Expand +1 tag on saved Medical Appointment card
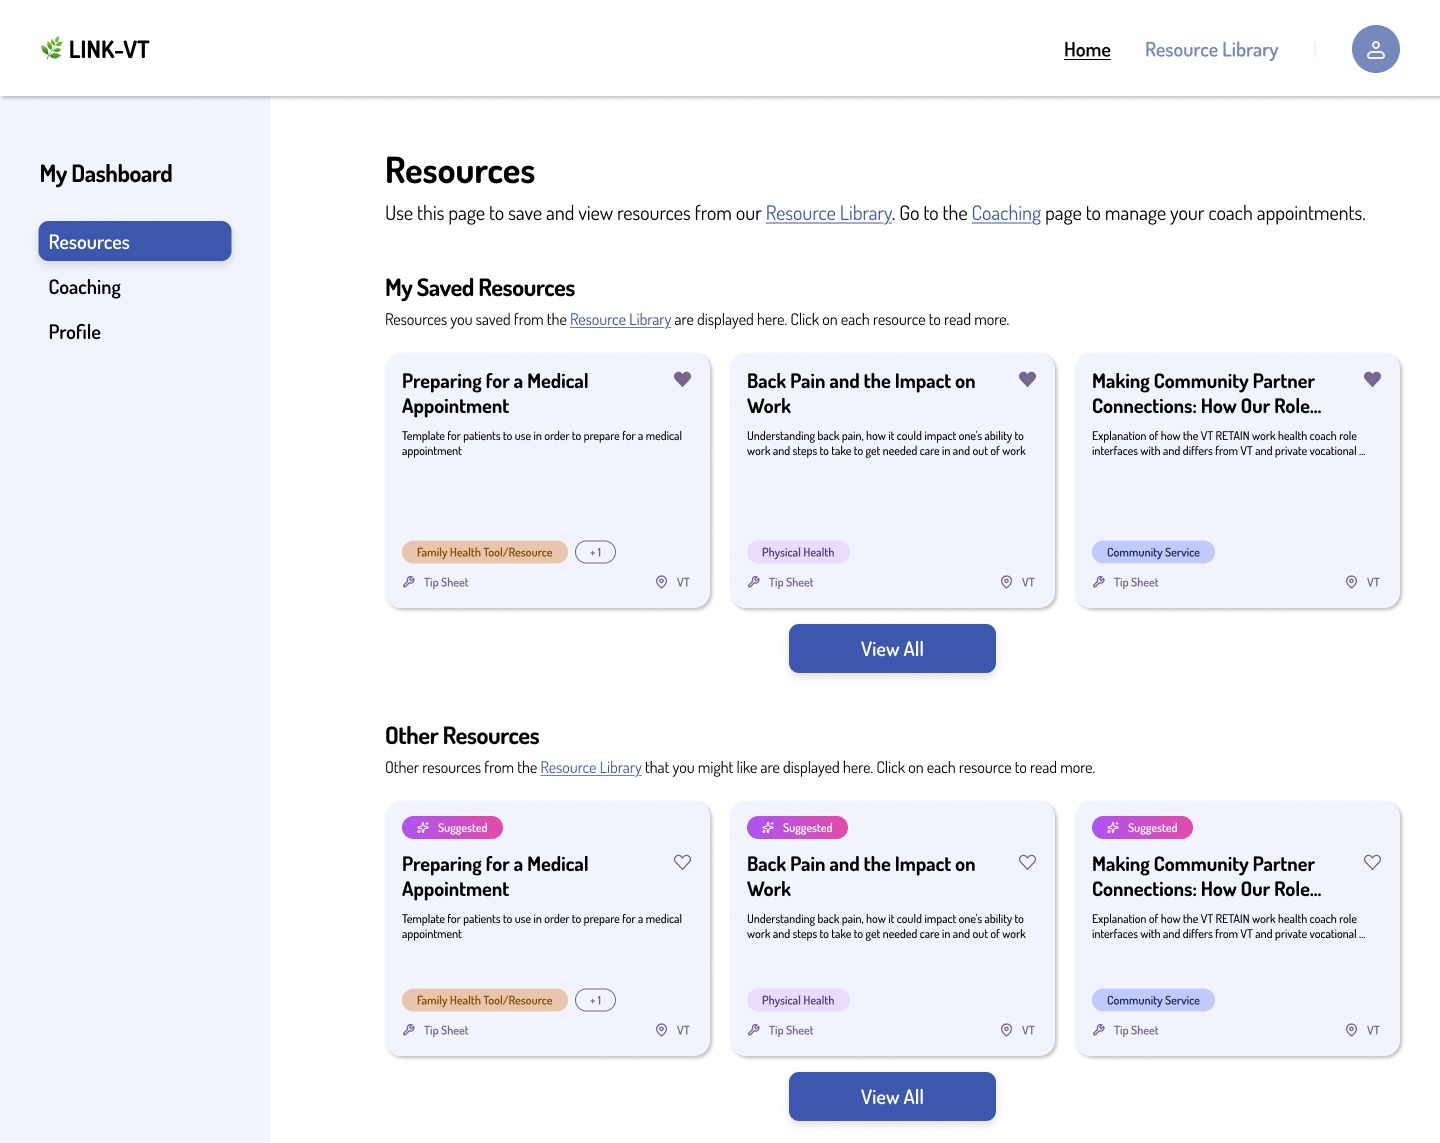 pos(595,551)
